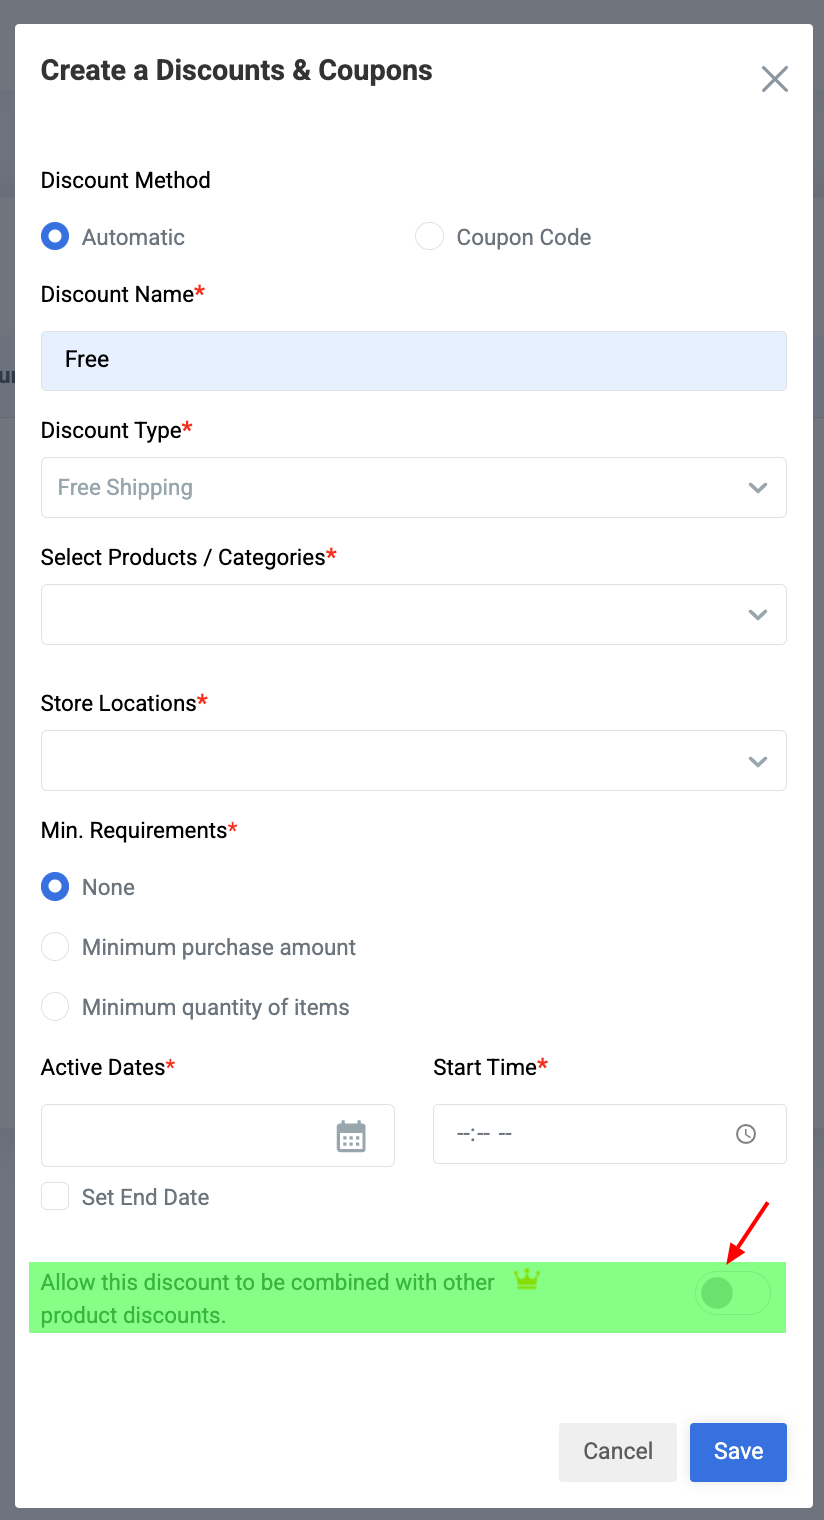Choose Minimum quantity of items option

[x=55, y=1007]
